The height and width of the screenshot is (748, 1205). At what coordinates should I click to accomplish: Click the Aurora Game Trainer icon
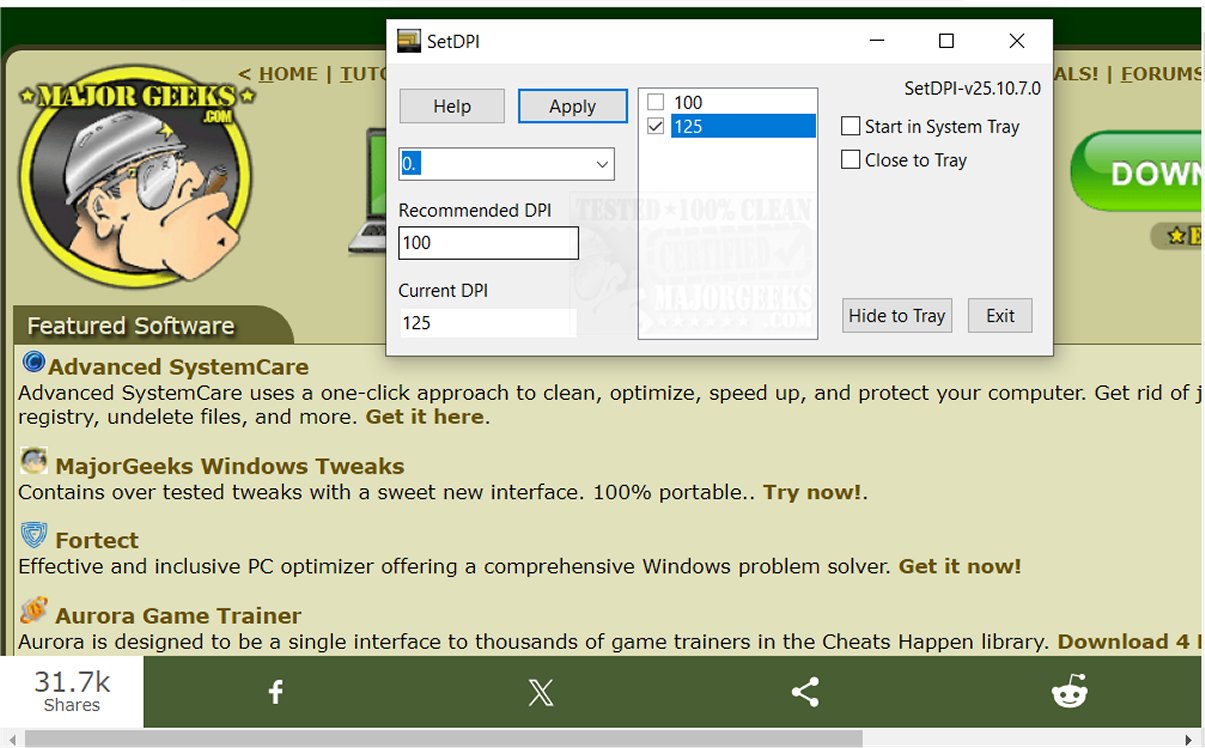pyautogui.click(x=33, y=611)
